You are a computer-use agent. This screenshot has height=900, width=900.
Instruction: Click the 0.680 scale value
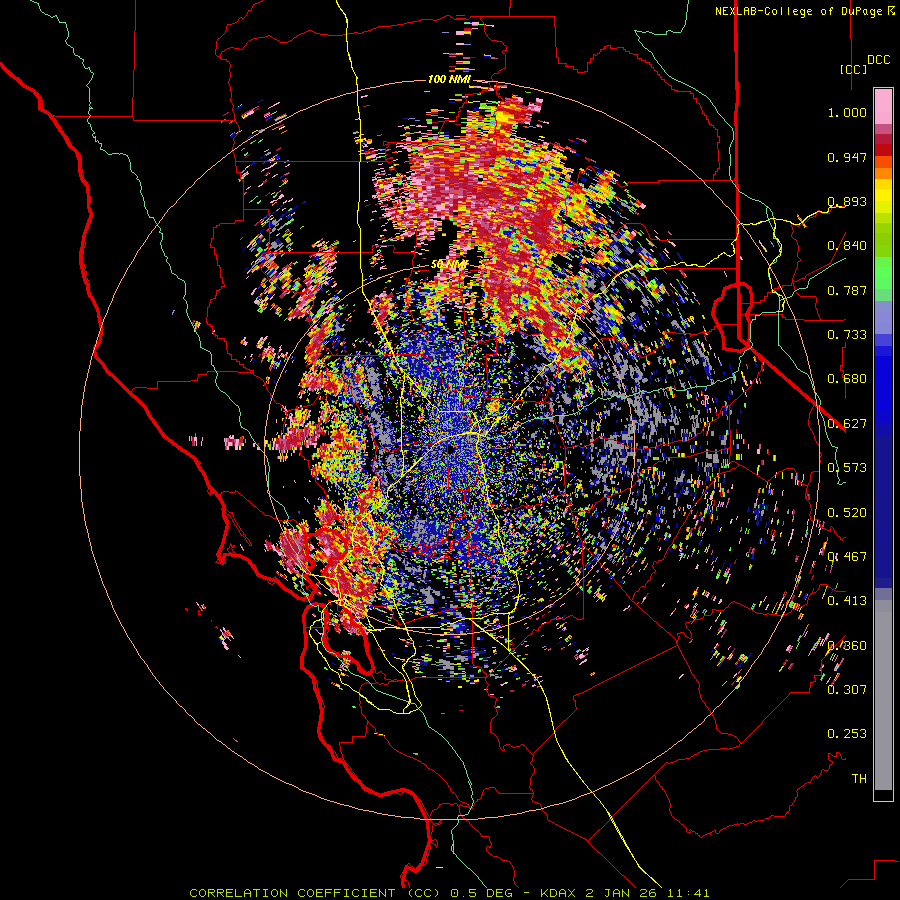[847, 379]
